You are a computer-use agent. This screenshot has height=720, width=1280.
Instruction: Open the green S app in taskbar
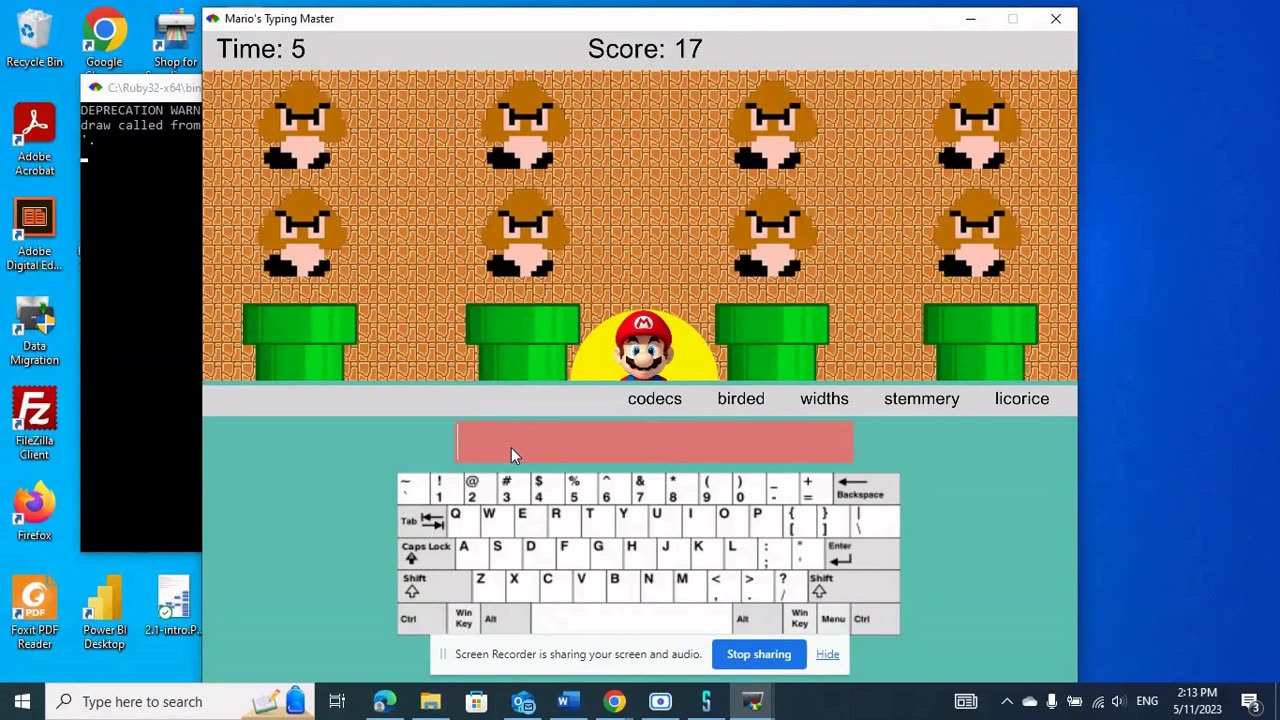(x=706, y=701)
